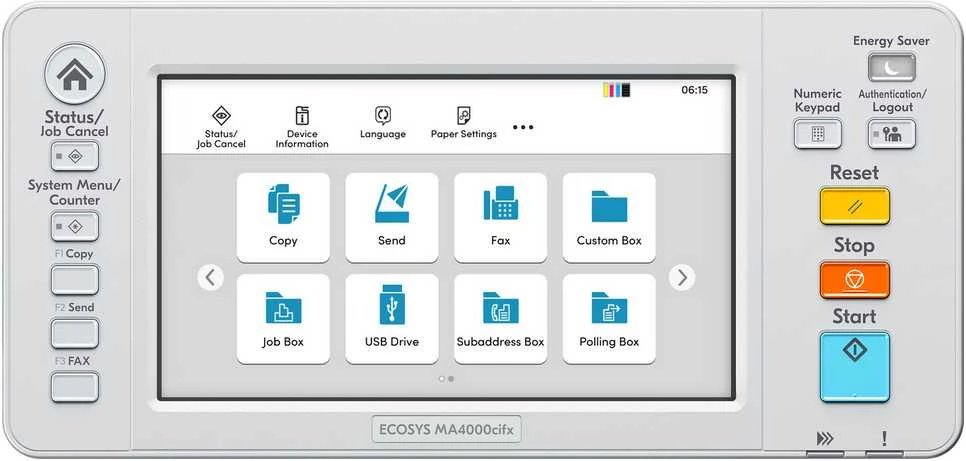Viewport: 966px width, 461px height.
Task: Open Paper Settings icon
Action: tap(464, 123)
